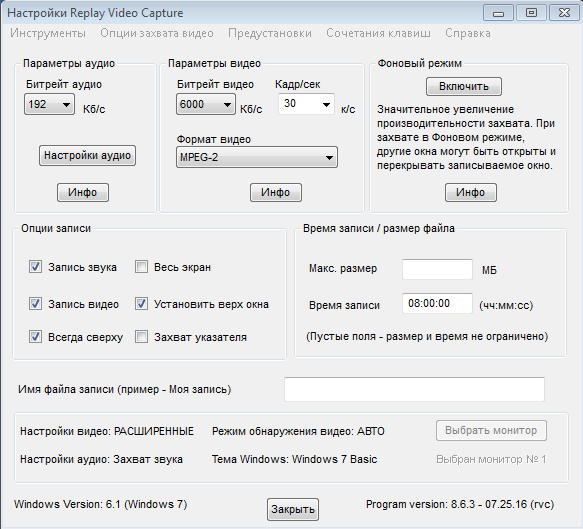Image resolution: width=583 pixels, height=529 pixels.
Task: Open the video format MPEG-2 dropdown
Action: pos(257,157)
